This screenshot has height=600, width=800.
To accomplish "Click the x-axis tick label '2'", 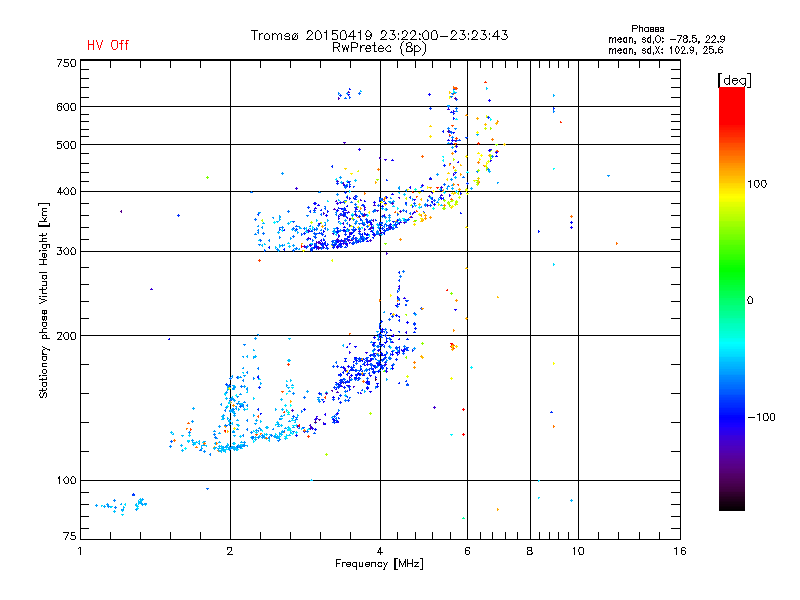I will point(230,551).
